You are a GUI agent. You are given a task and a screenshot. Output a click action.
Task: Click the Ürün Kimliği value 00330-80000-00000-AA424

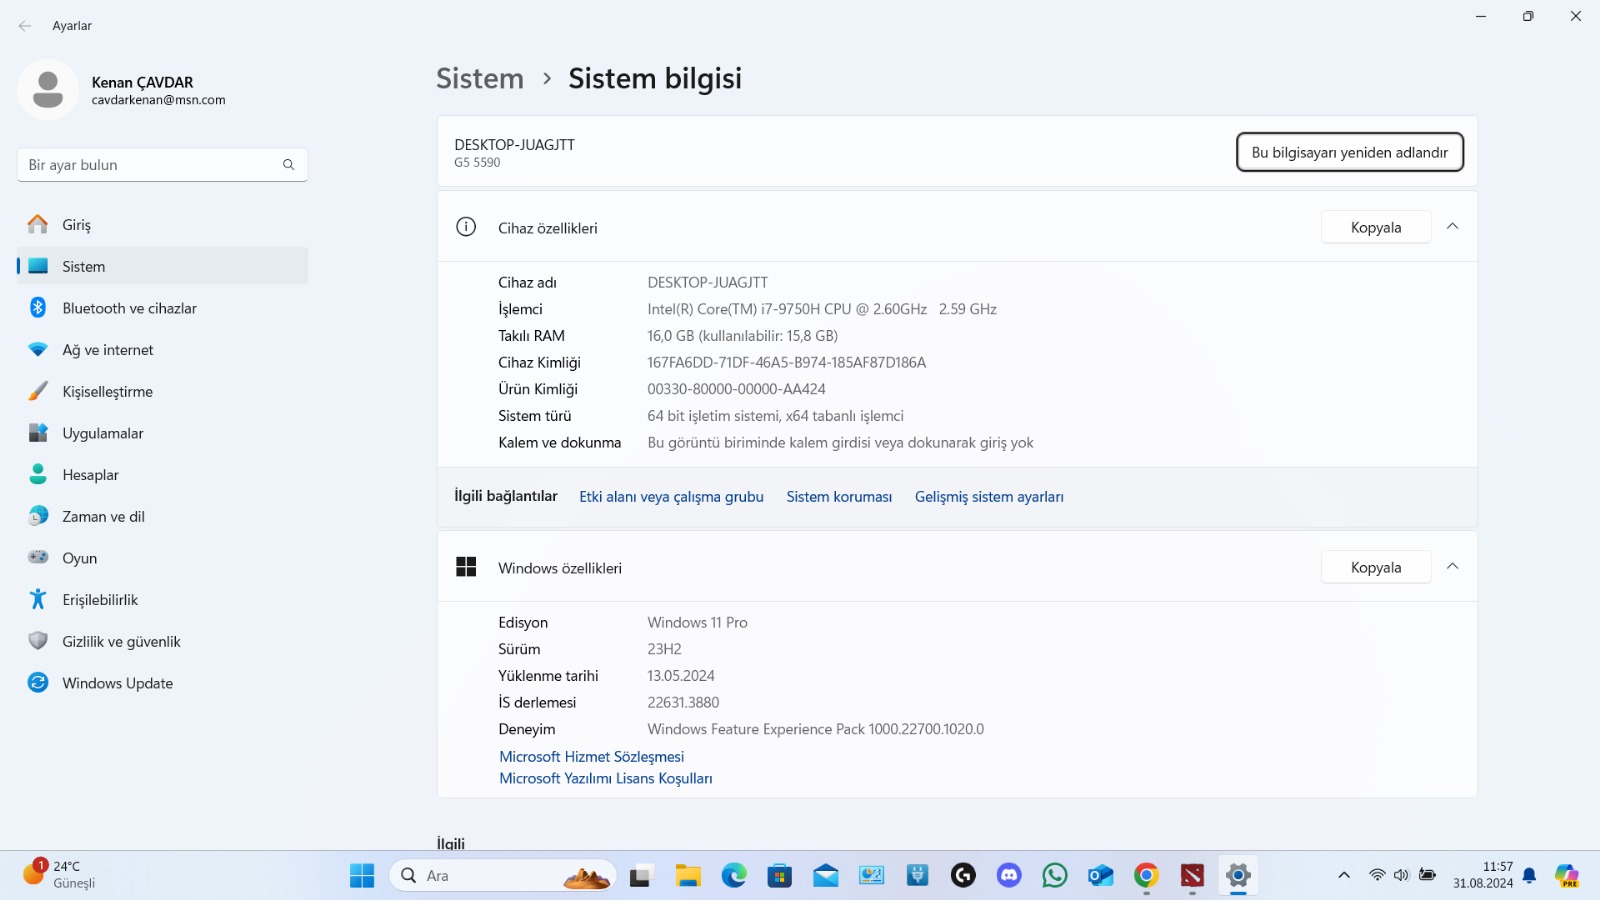[736, 389]
